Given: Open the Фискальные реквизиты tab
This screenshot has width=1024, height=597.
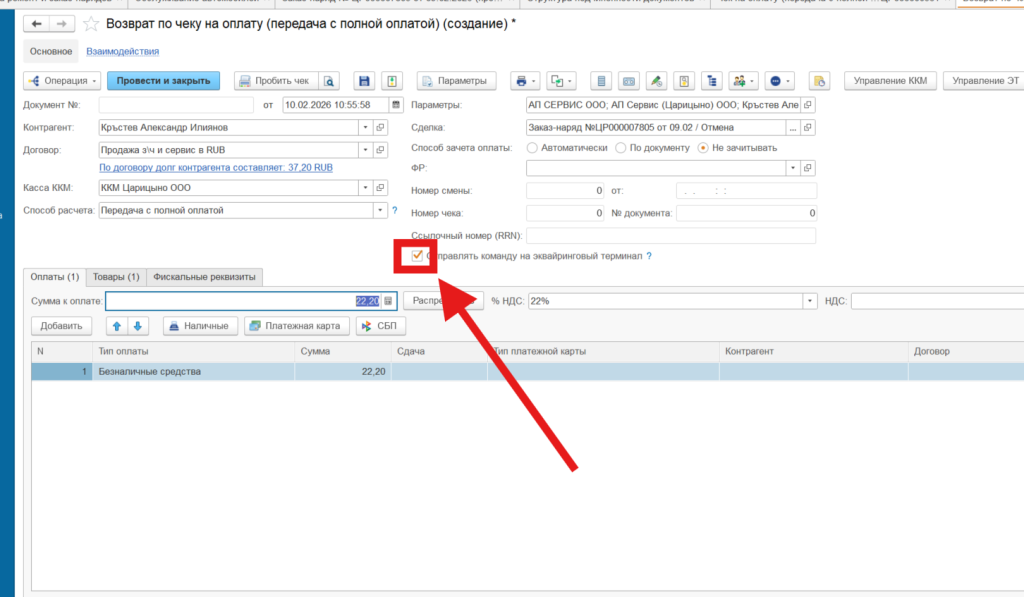Looking at the screenshot, I should pyautogui.click(x=204, y=277).
